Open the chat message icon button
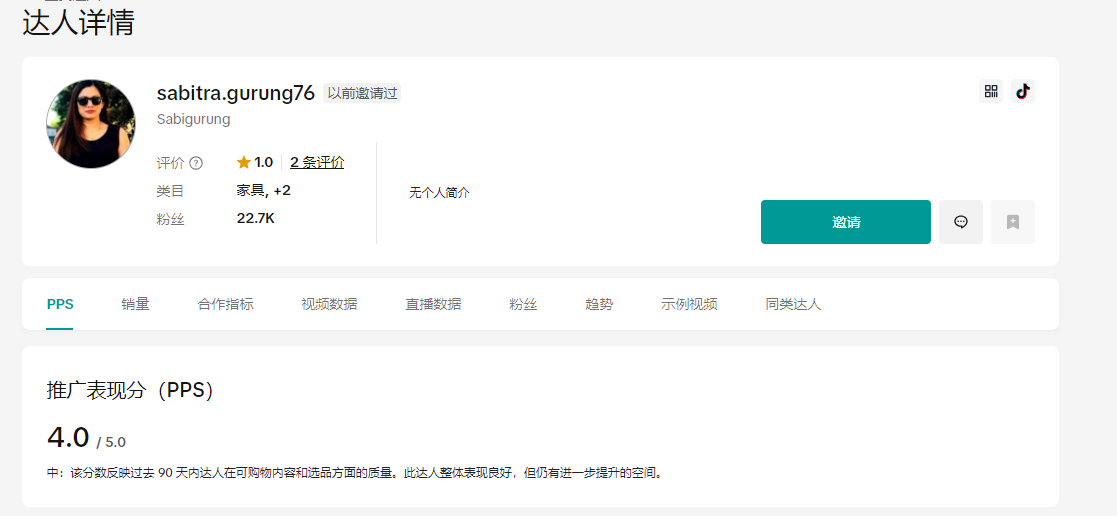 (961, 222)
